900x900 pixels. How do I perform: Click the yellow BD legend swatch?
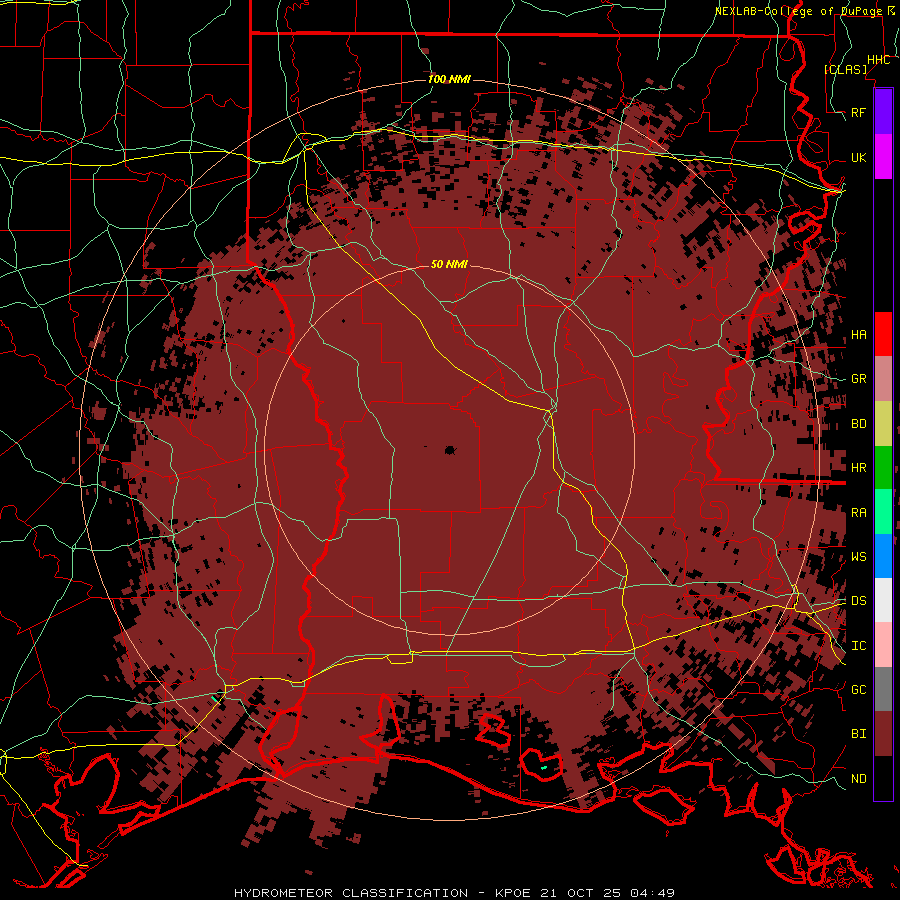pos(883,424)
